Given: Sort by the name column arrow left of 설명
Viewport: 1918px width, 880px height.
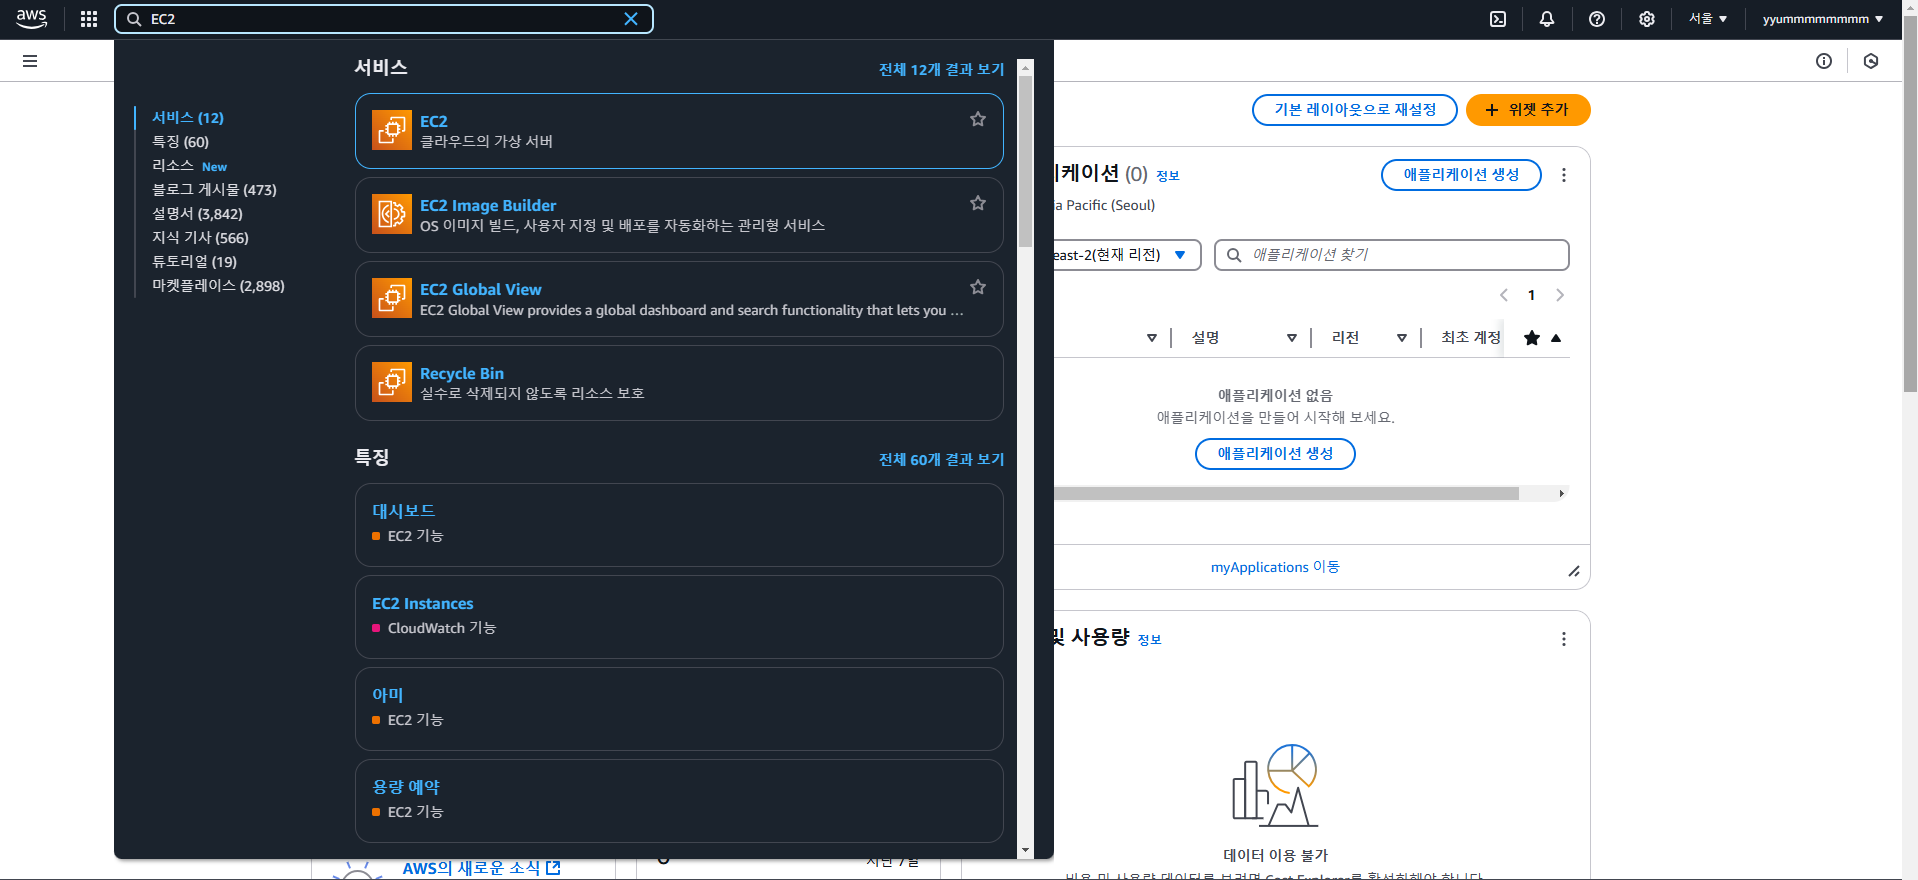Looking at the screenshot, I should point(1152,338).
